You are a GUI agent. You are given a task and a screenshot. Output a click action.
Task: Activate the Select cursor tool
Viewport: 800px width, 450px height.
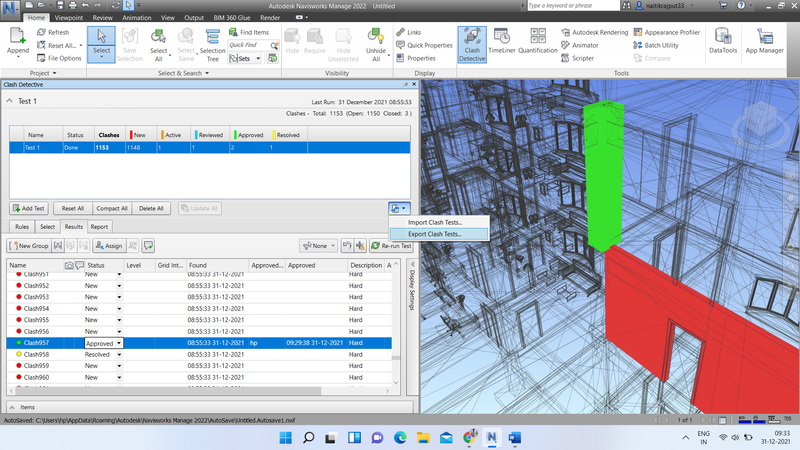(x=101, y=44)
